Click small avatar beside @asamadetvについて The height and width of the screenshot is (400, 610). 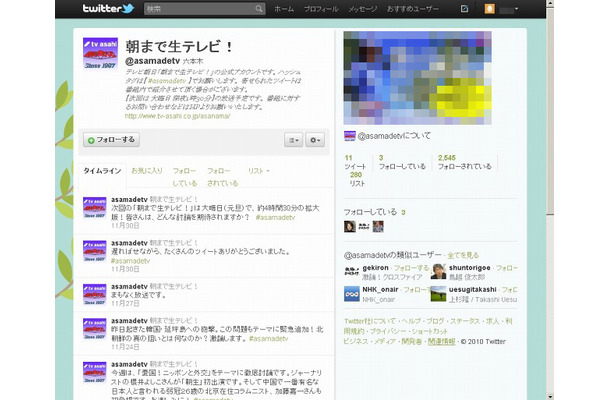pyautogui.click(x=350, y=136)
